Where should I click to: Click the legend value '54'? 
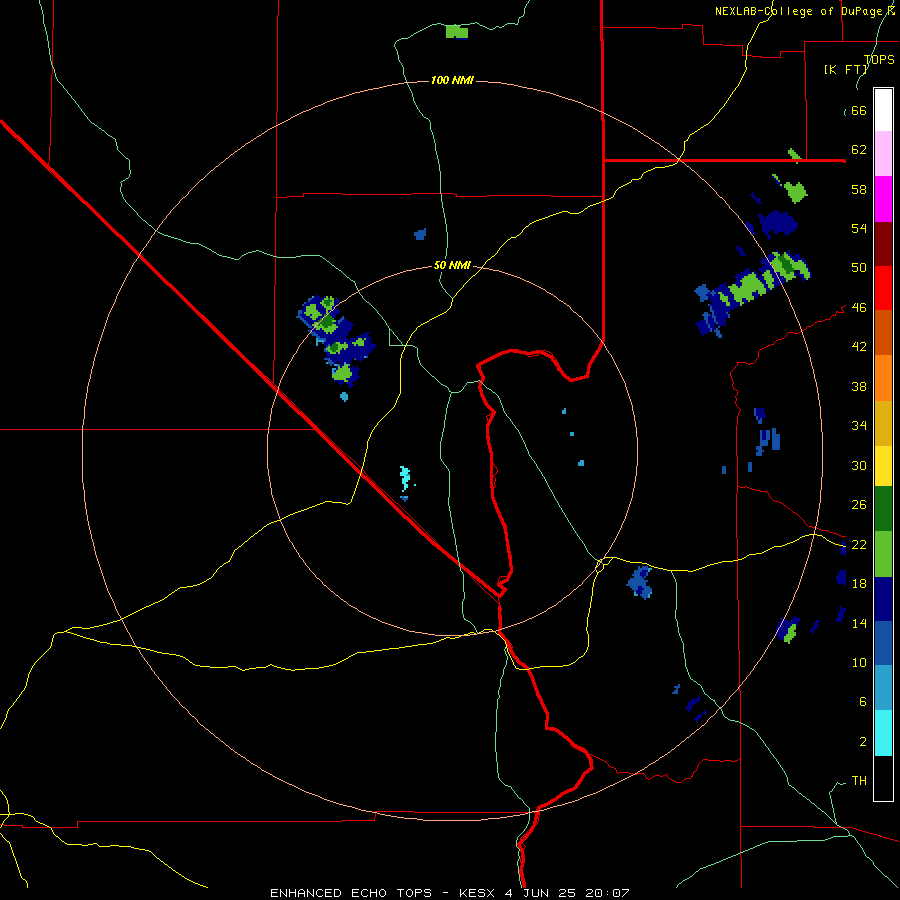pos(859,228)
